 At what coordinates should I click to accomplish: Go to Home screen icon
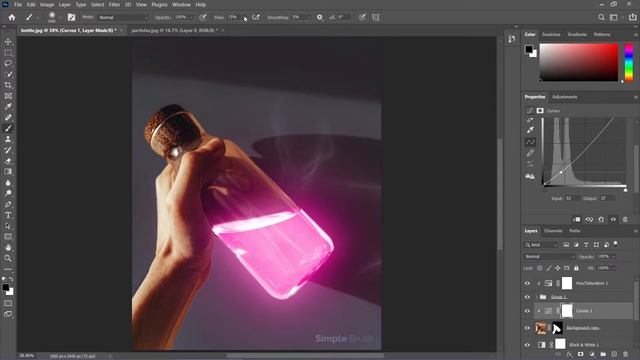tap(12, 18)
